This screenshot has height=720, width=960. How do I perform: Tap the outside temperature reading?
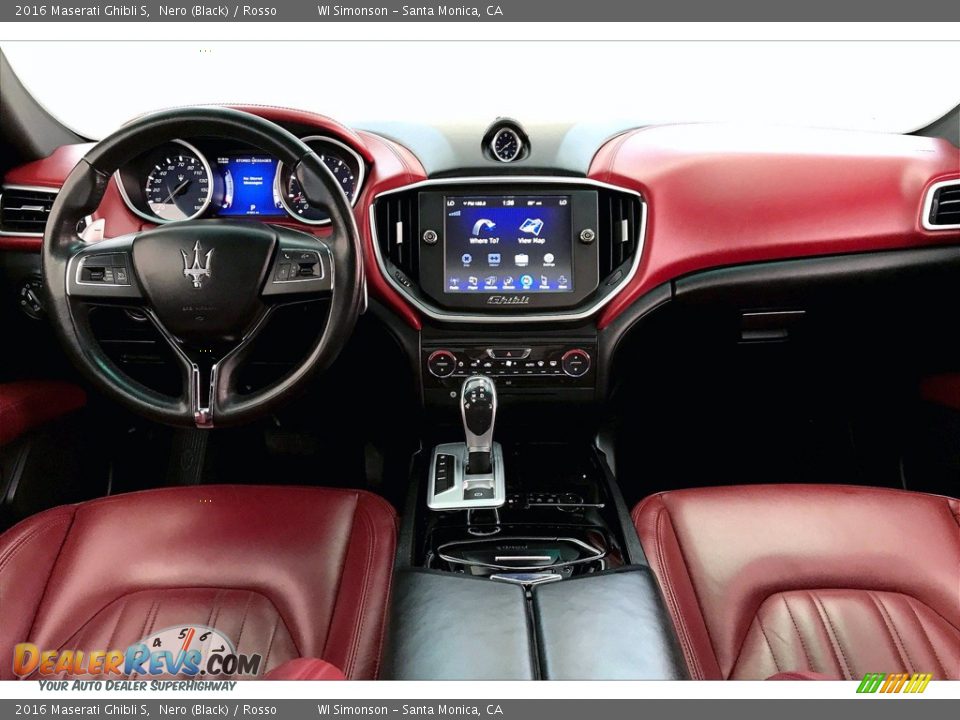tap(534, 203)
